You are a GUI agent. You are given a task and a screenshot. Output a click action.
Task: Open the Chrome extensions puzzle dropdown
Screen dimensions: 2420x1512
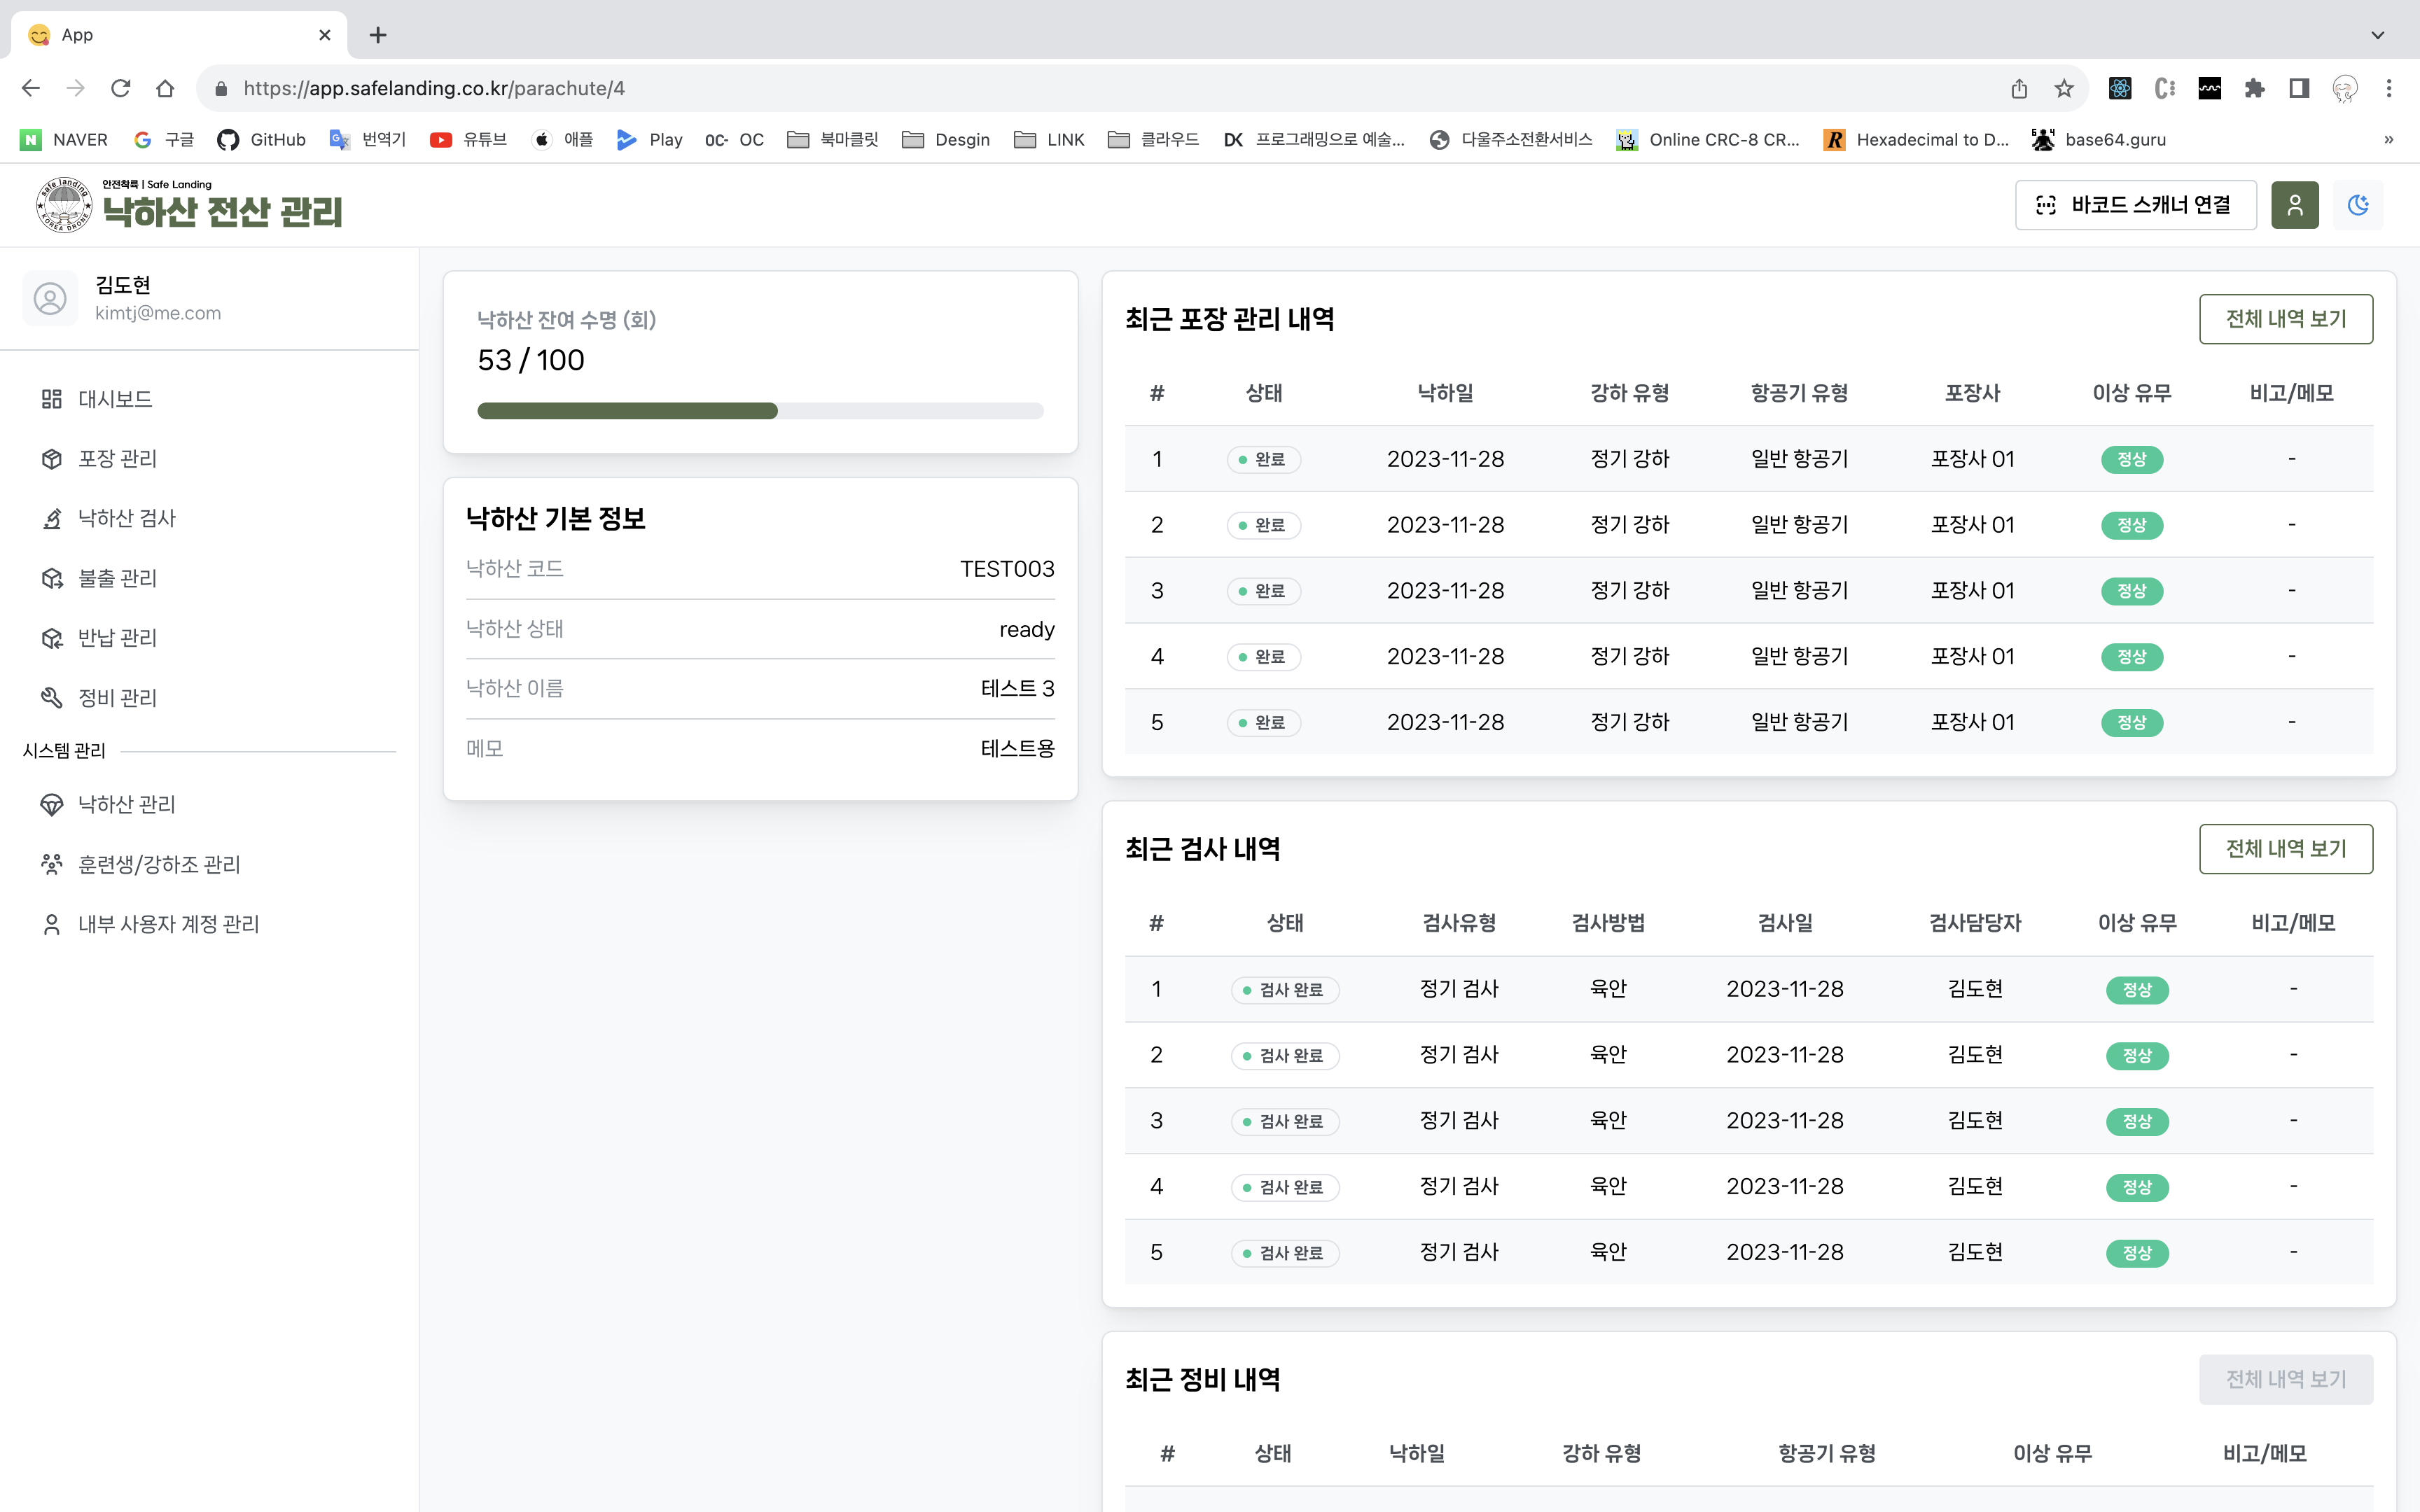click(x=2254, y=88)
